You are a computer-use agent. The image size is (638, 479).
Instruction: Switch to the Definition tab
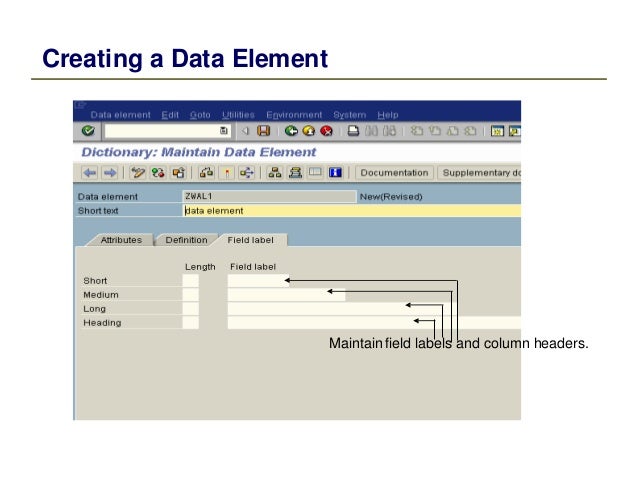pyautogui.click(x=186, y=240)
